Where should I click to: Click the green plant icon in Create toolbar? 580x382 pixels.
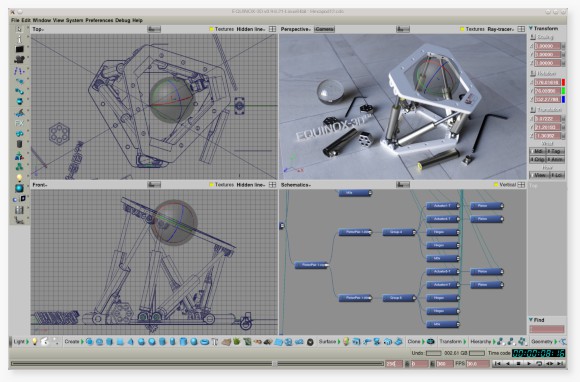(x=237, y=341)
